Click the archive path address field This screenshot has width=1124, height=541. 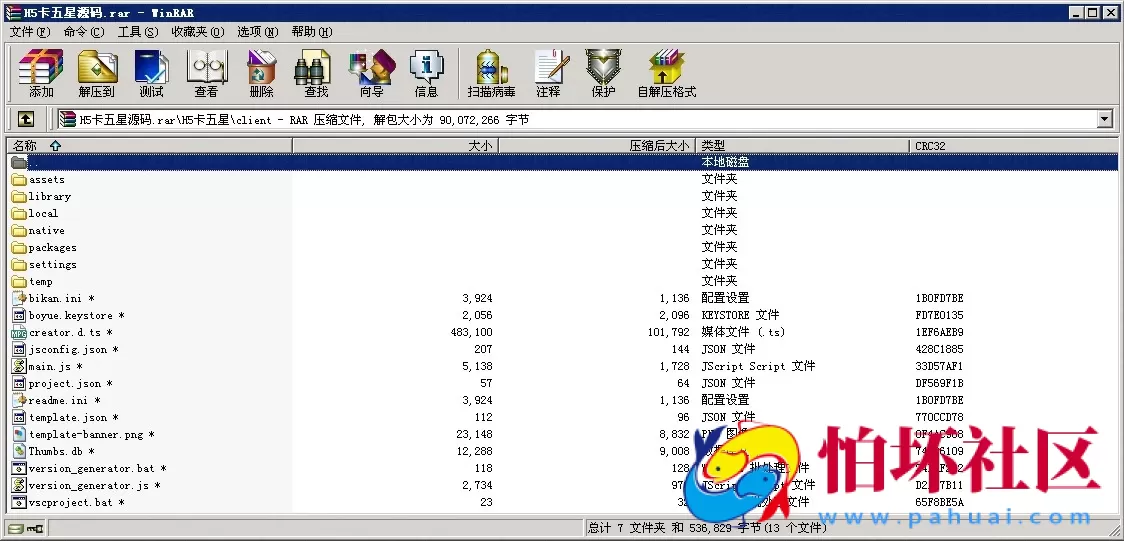(x=576, y=120)
